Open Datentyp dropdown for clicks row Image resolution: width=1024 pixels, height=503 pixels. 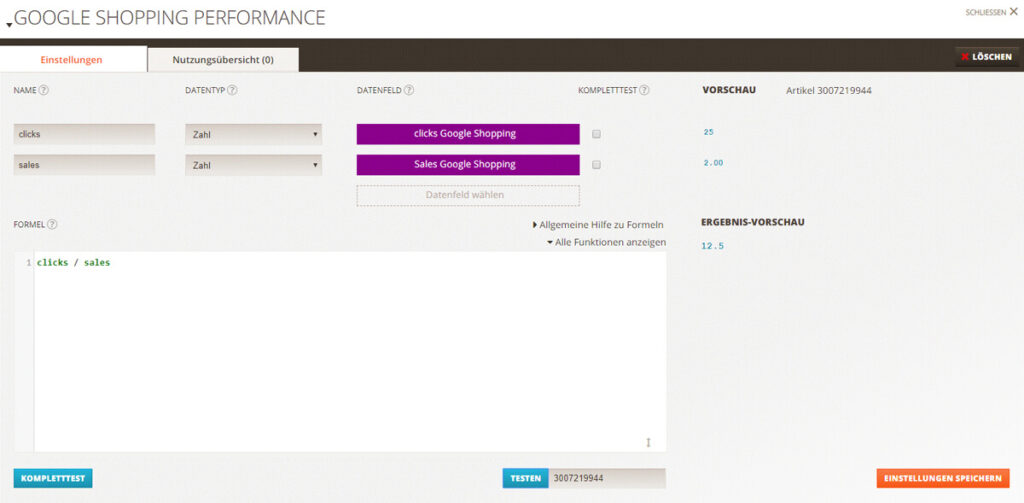[253, 135]
